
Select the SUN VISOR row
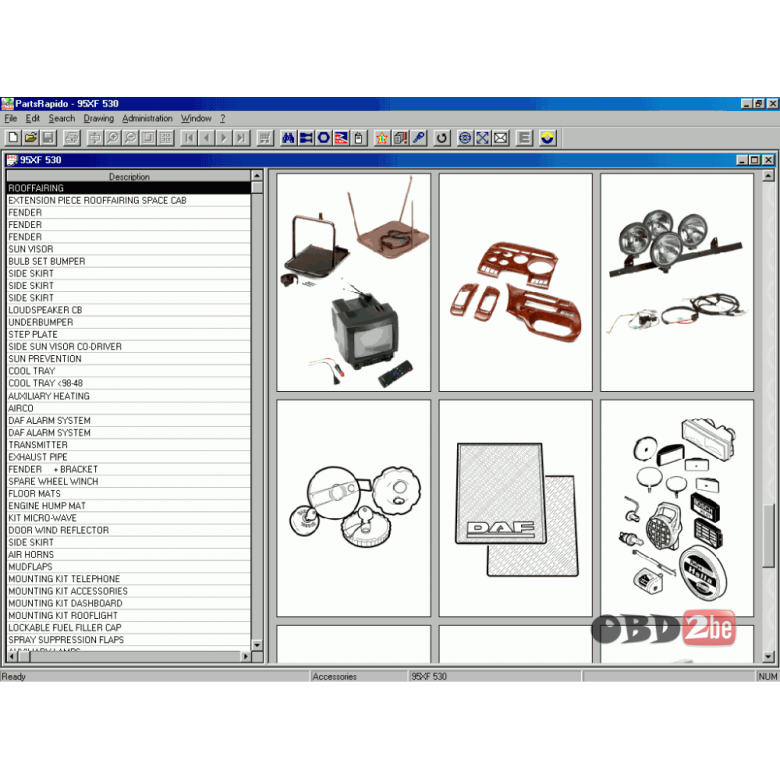pyautogui.click(x=129, y=249)
